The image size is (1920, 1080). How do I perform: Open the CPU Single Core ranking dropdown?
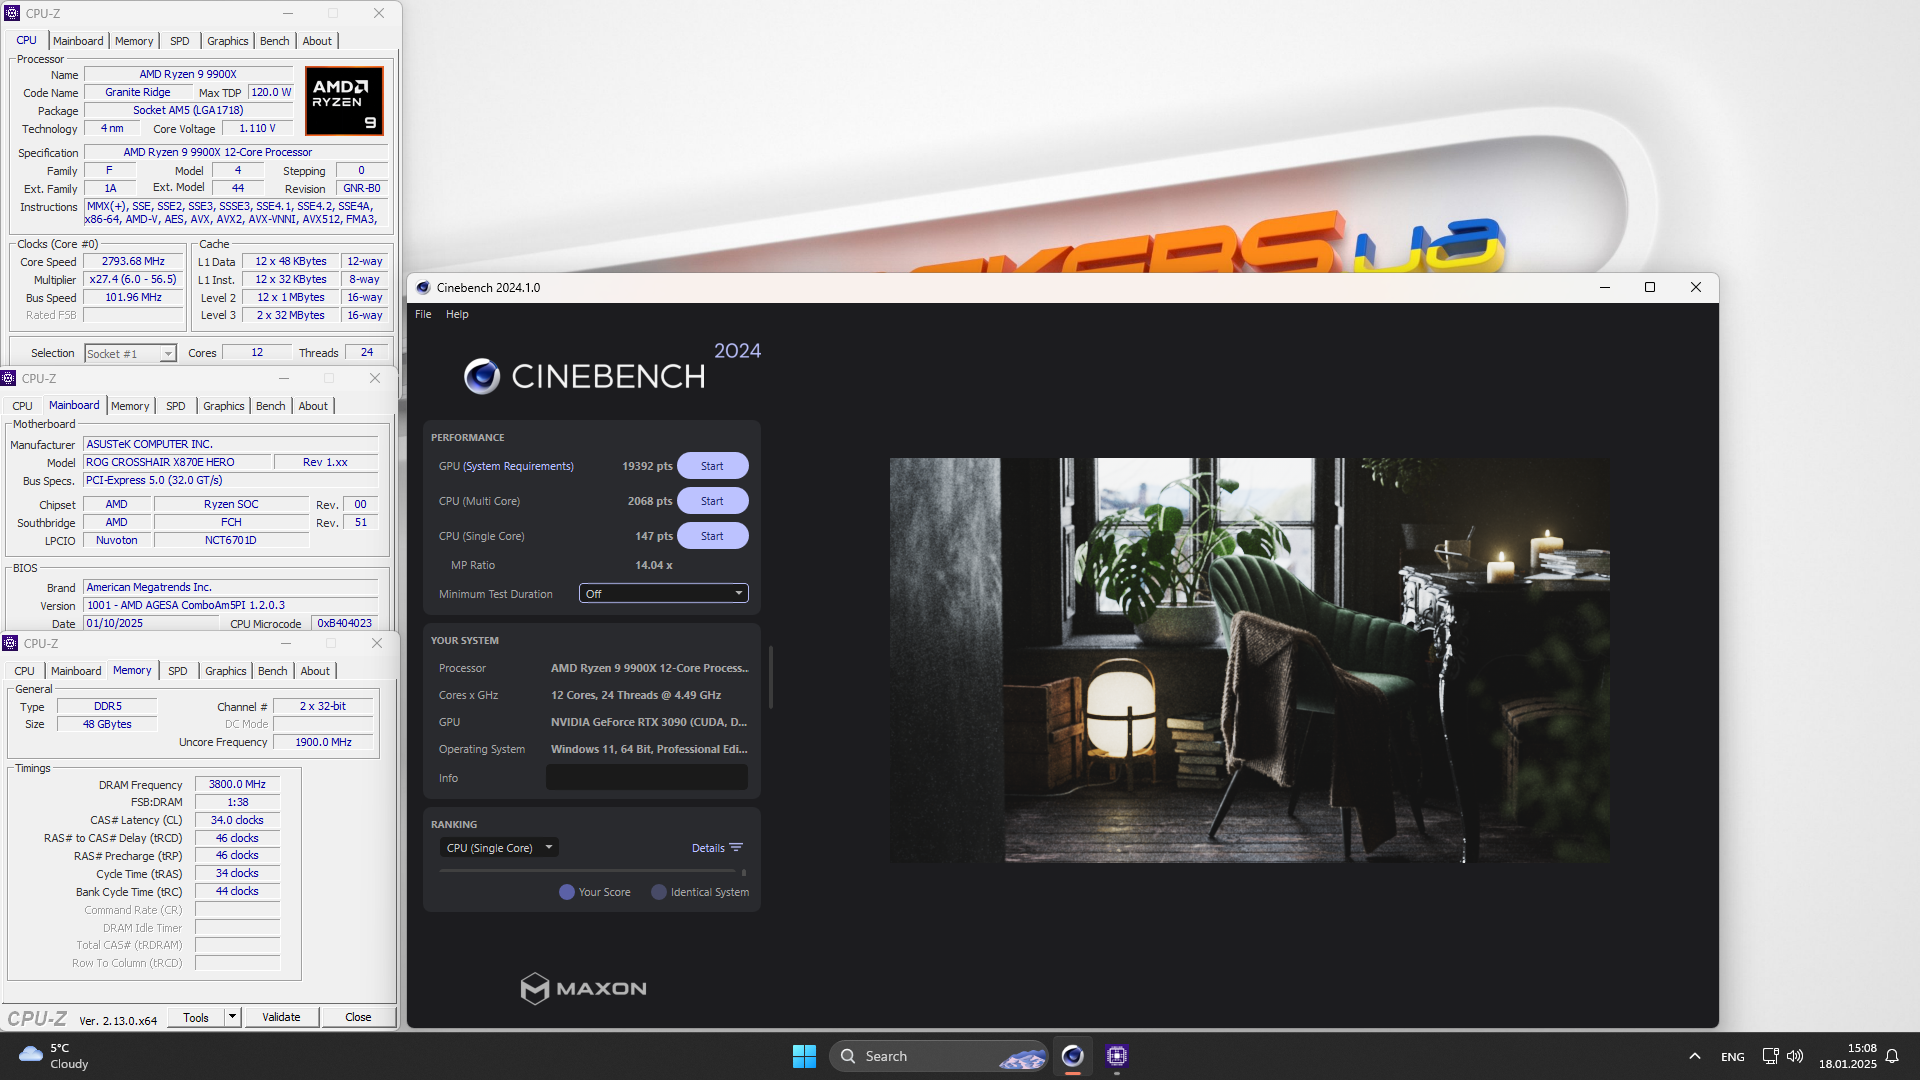click(498, 847)
